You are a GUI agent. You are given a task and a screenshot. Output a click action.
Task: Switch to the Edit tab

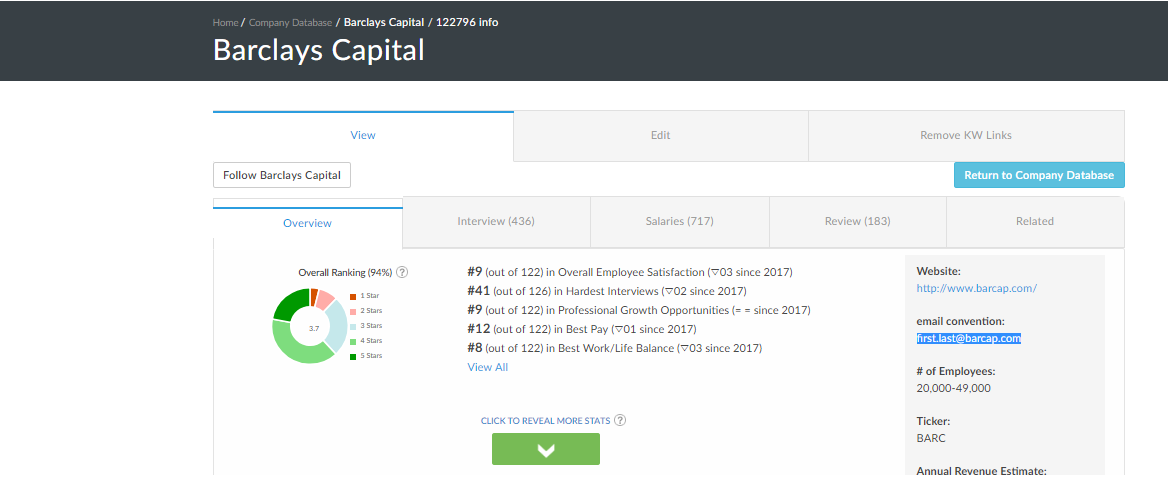tap(660, 135)
